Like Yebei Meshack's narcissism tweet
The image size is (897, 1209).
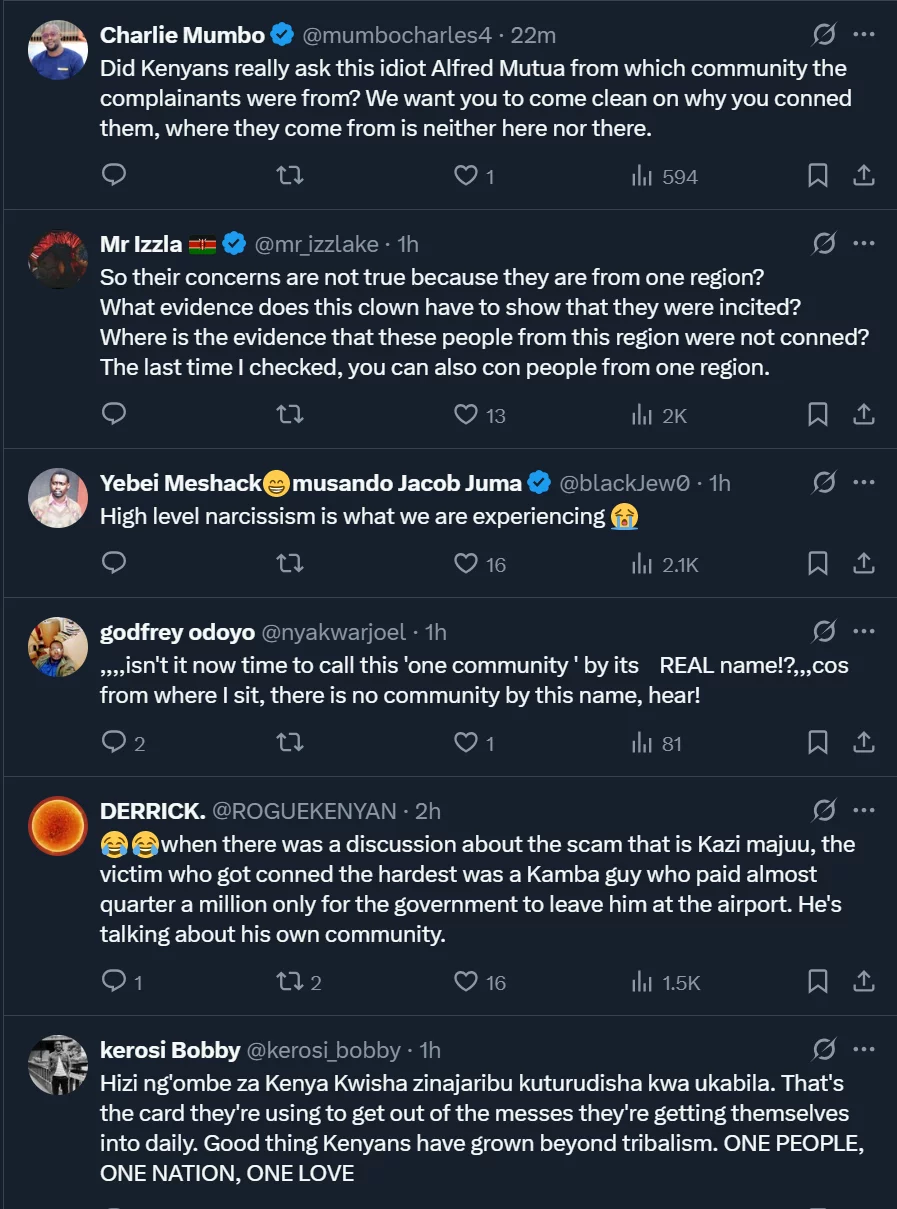466,564
